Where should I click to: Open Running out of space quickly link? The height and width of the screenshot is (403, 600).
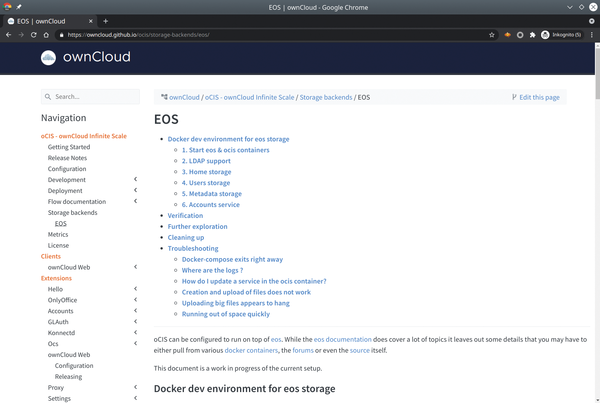(x=226, y=314)
